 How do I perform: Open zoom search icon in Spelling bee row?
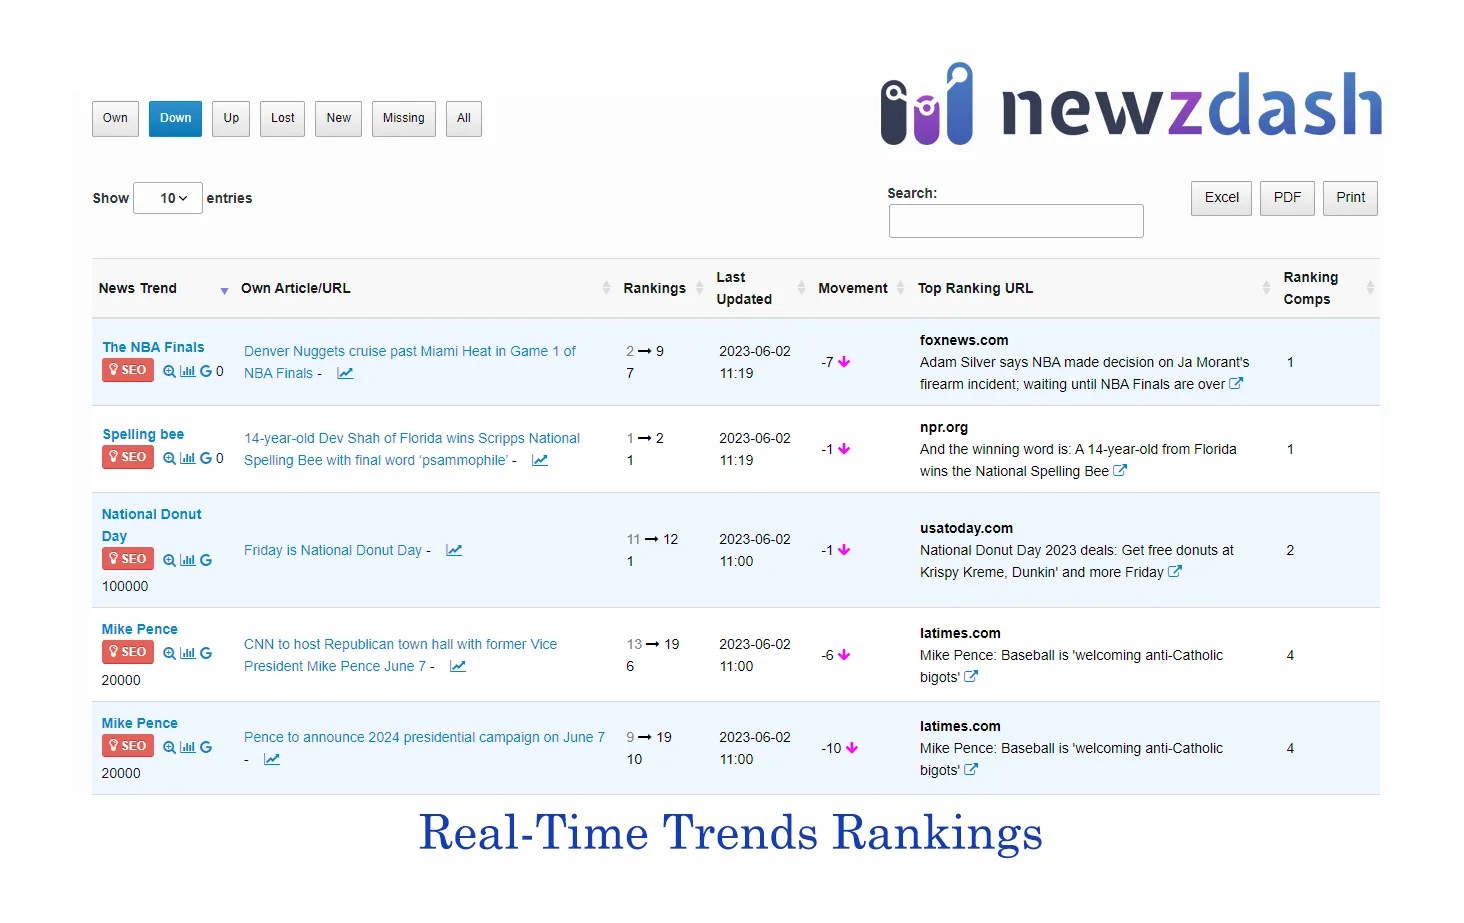coord(169,458)
